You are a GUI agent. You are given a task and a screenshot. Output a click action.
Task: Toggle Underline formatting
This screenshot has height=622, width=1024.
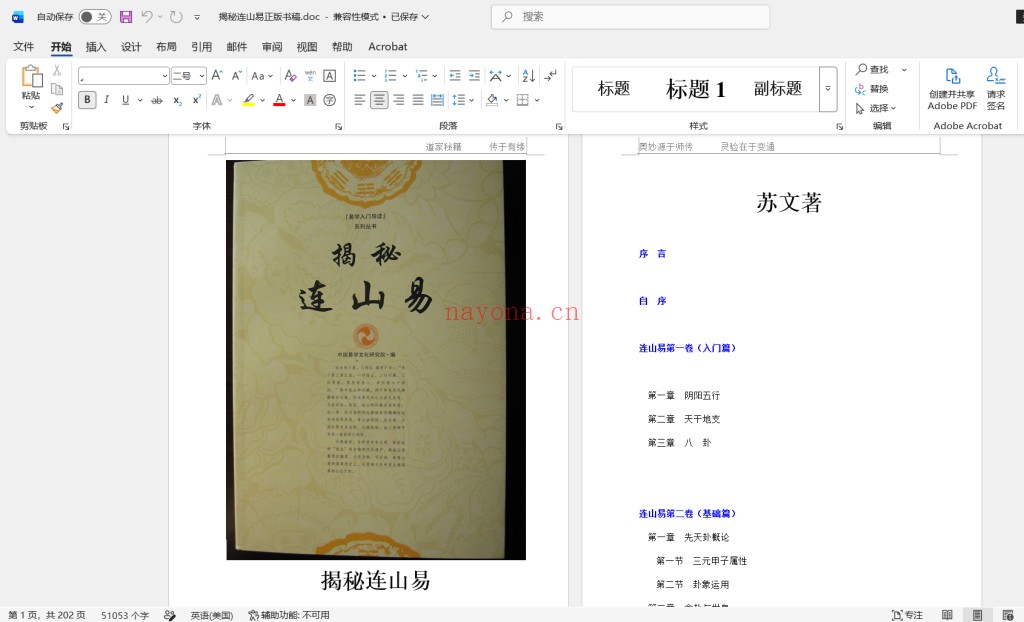(125, 100)
